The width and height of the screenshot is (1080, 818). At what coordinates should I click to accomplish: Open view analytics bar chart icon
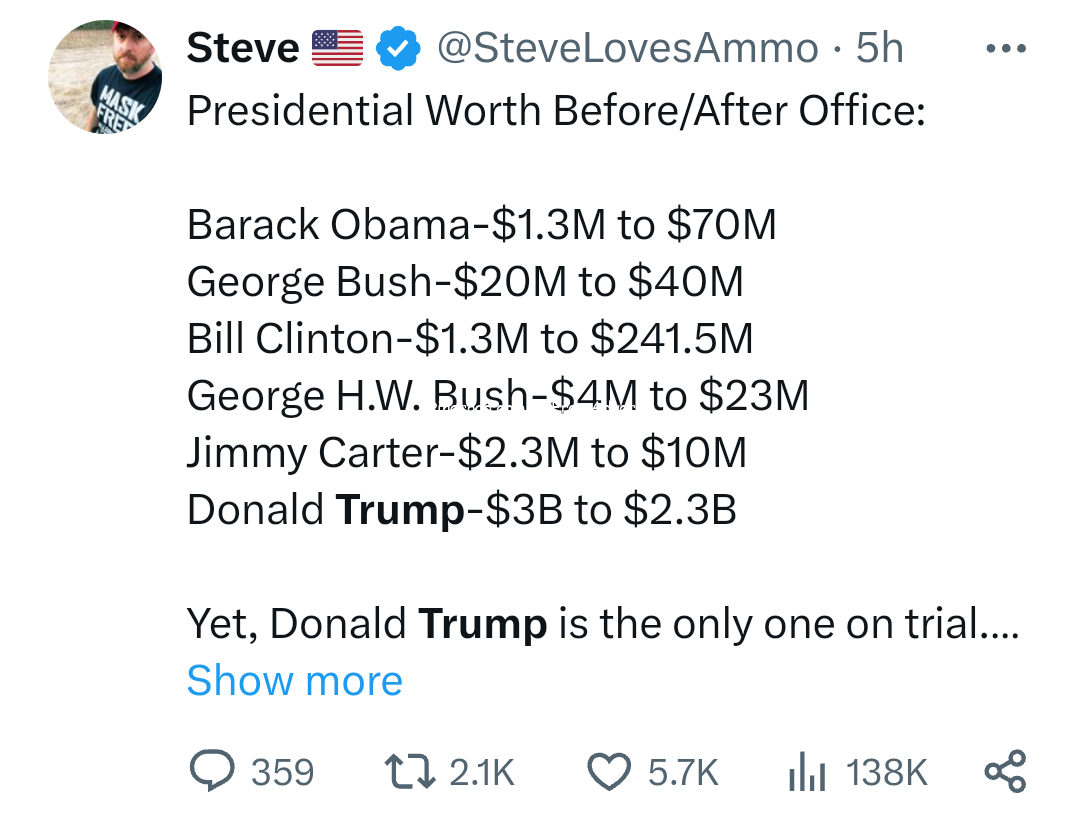click(805, 771)
